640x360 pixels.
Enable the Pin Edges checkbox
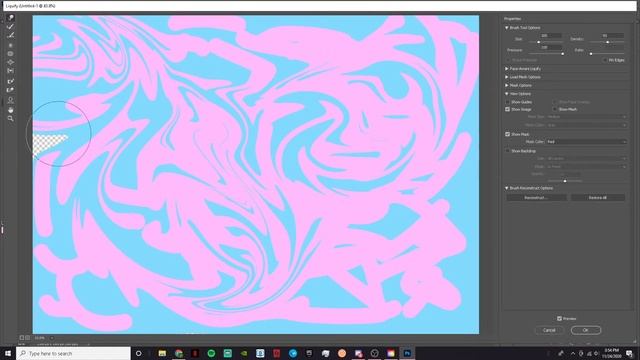tap(605, 60)
